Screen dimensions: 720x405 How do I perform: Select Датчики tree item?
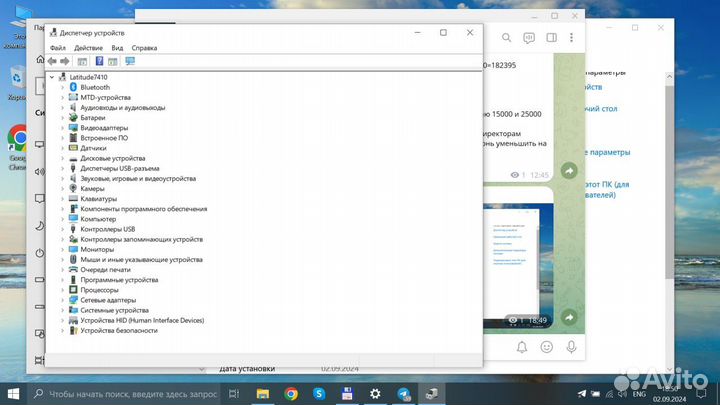click(93, 148)
